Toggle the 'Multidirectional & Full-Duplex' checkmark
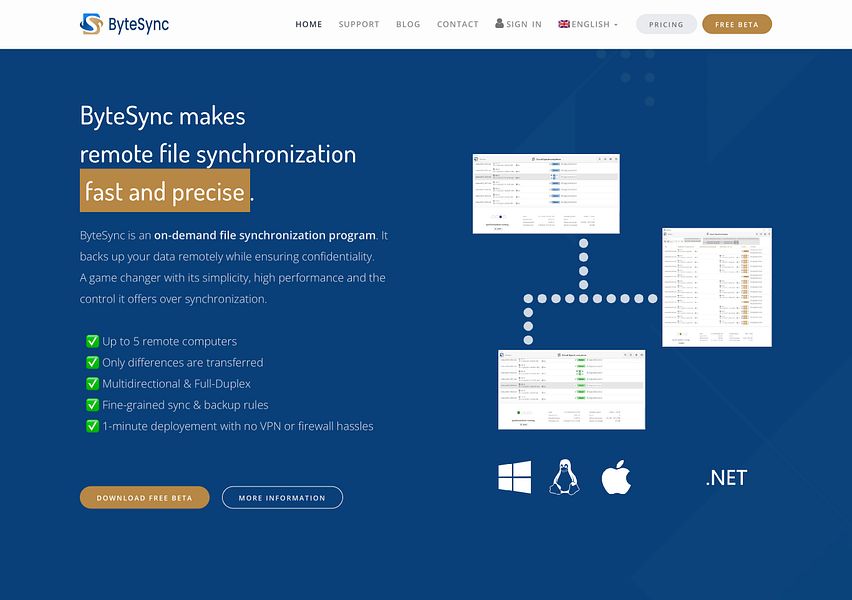Image resolution: width=852 pixels, height=600 pixels. (92, 383)
